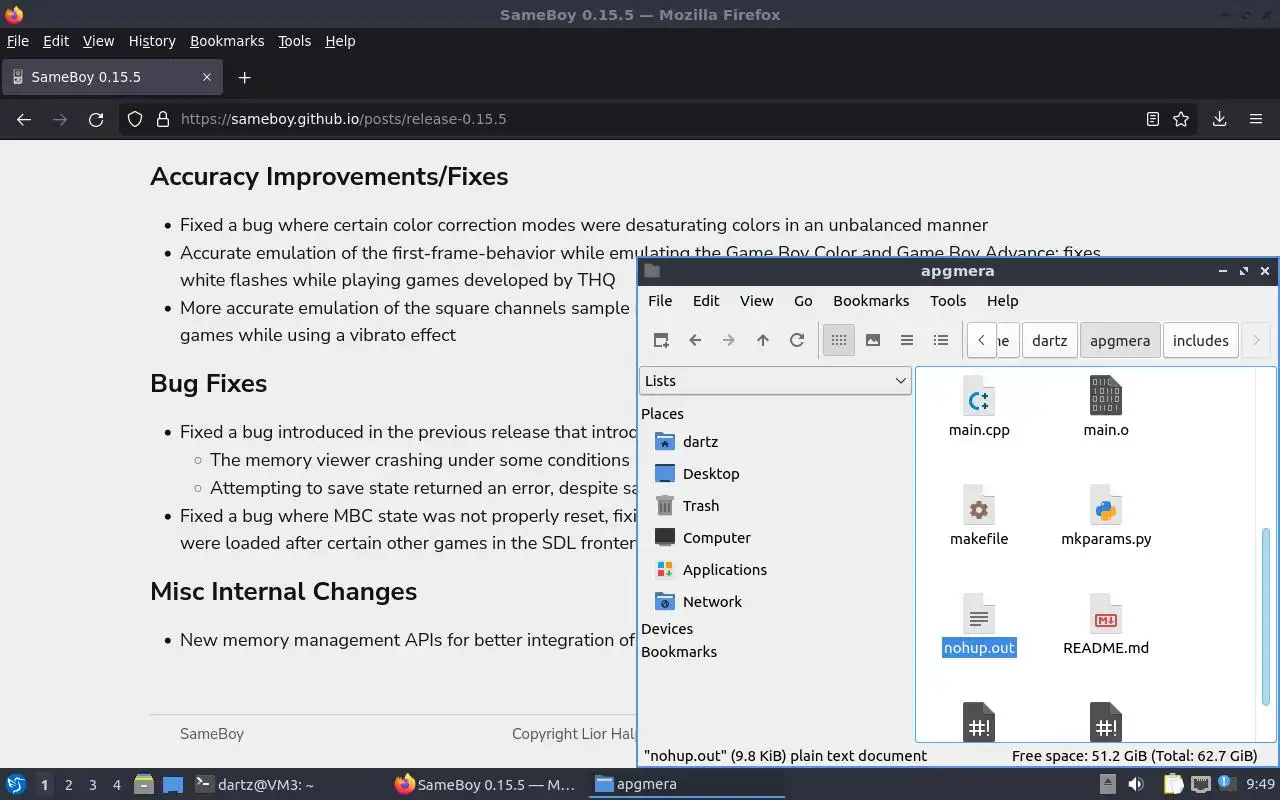Open the file manager's Go menu
This screenshot has height=800, width=1280.
803,301
